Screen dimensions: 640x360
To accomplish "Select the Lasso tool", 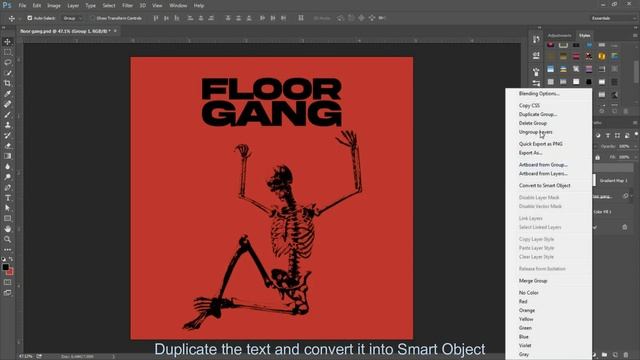I will pyautogui.click(x=7, y=62).
